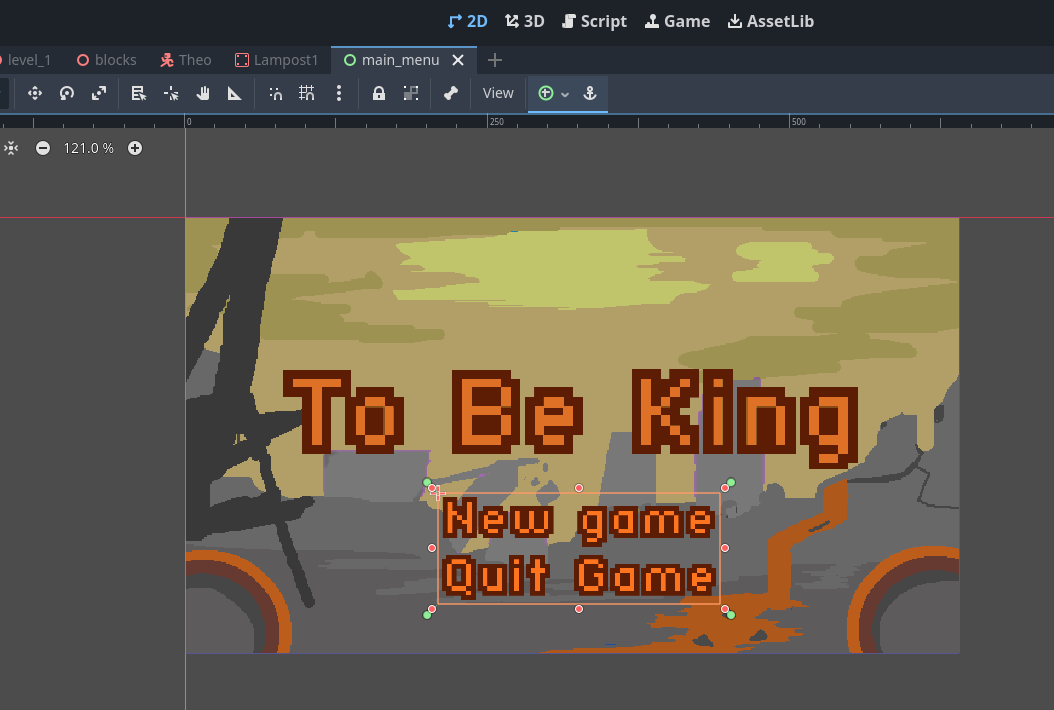Click the pivot point tool icon
This screenshot has height=710, width=1054.
(x=171, y=93)
